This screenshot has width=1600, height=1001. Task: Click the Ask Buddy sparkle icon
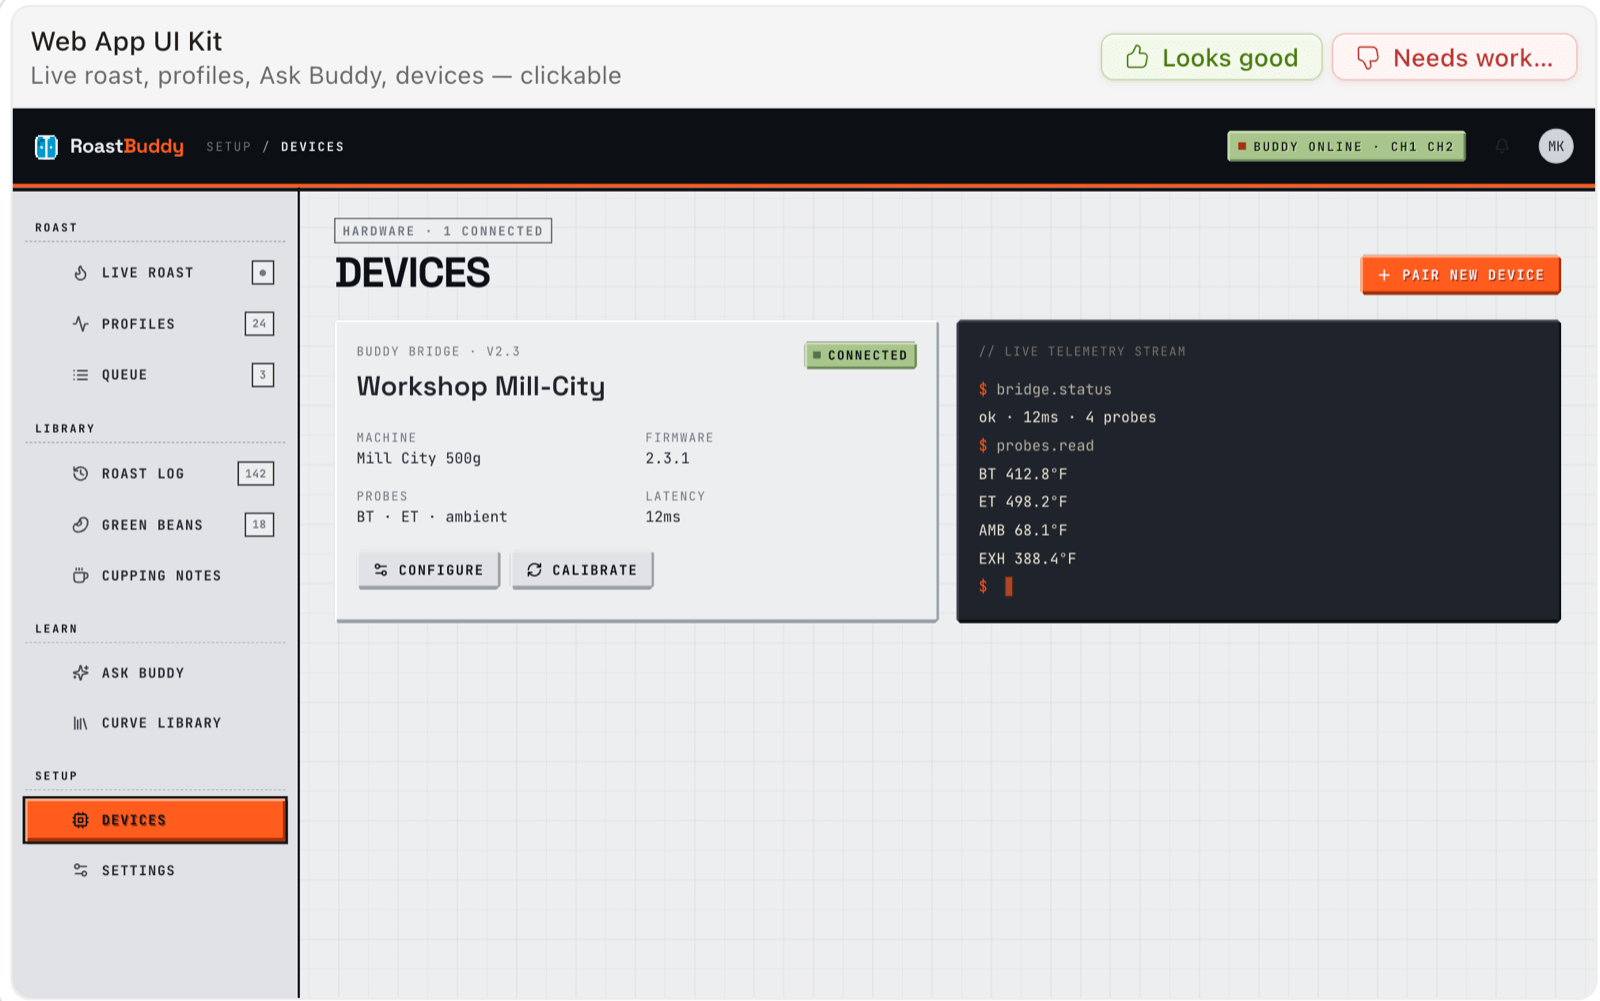80,672
